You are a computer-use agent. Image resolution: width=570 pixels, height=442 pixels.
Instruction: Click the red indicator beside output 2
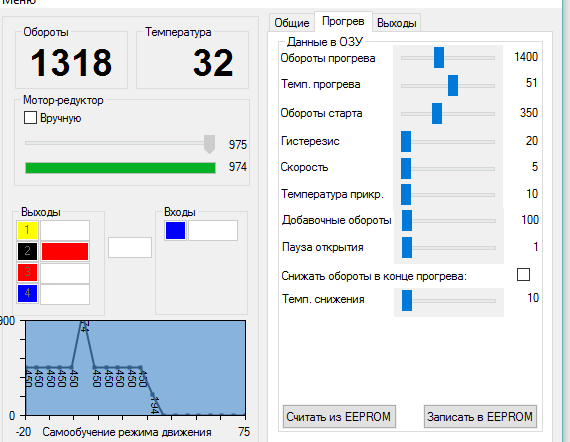[x=65, y=251]
